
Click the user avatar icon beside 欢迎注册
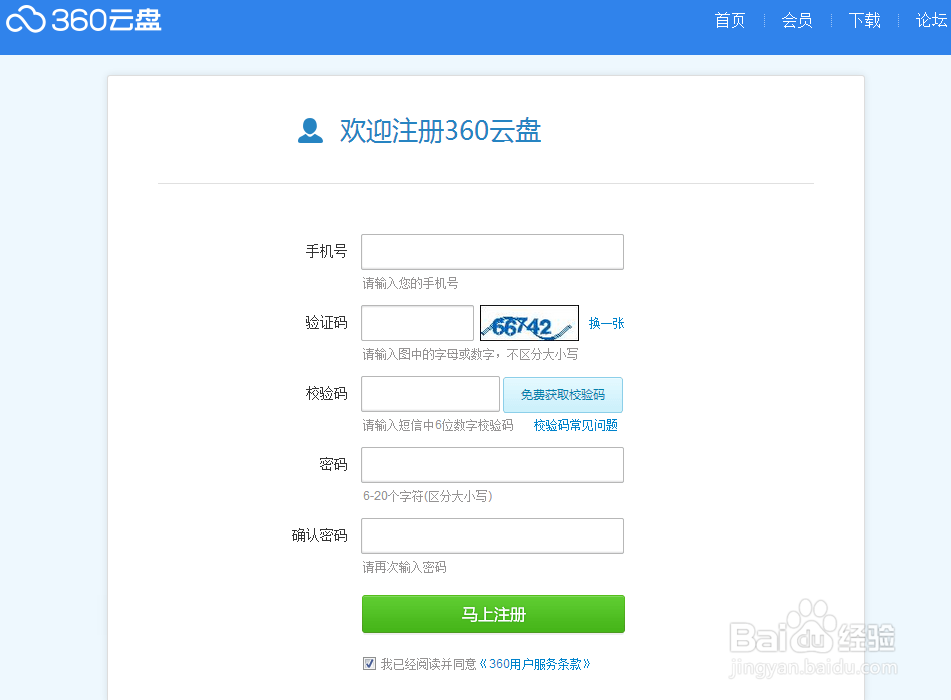[x=311, y=130]
